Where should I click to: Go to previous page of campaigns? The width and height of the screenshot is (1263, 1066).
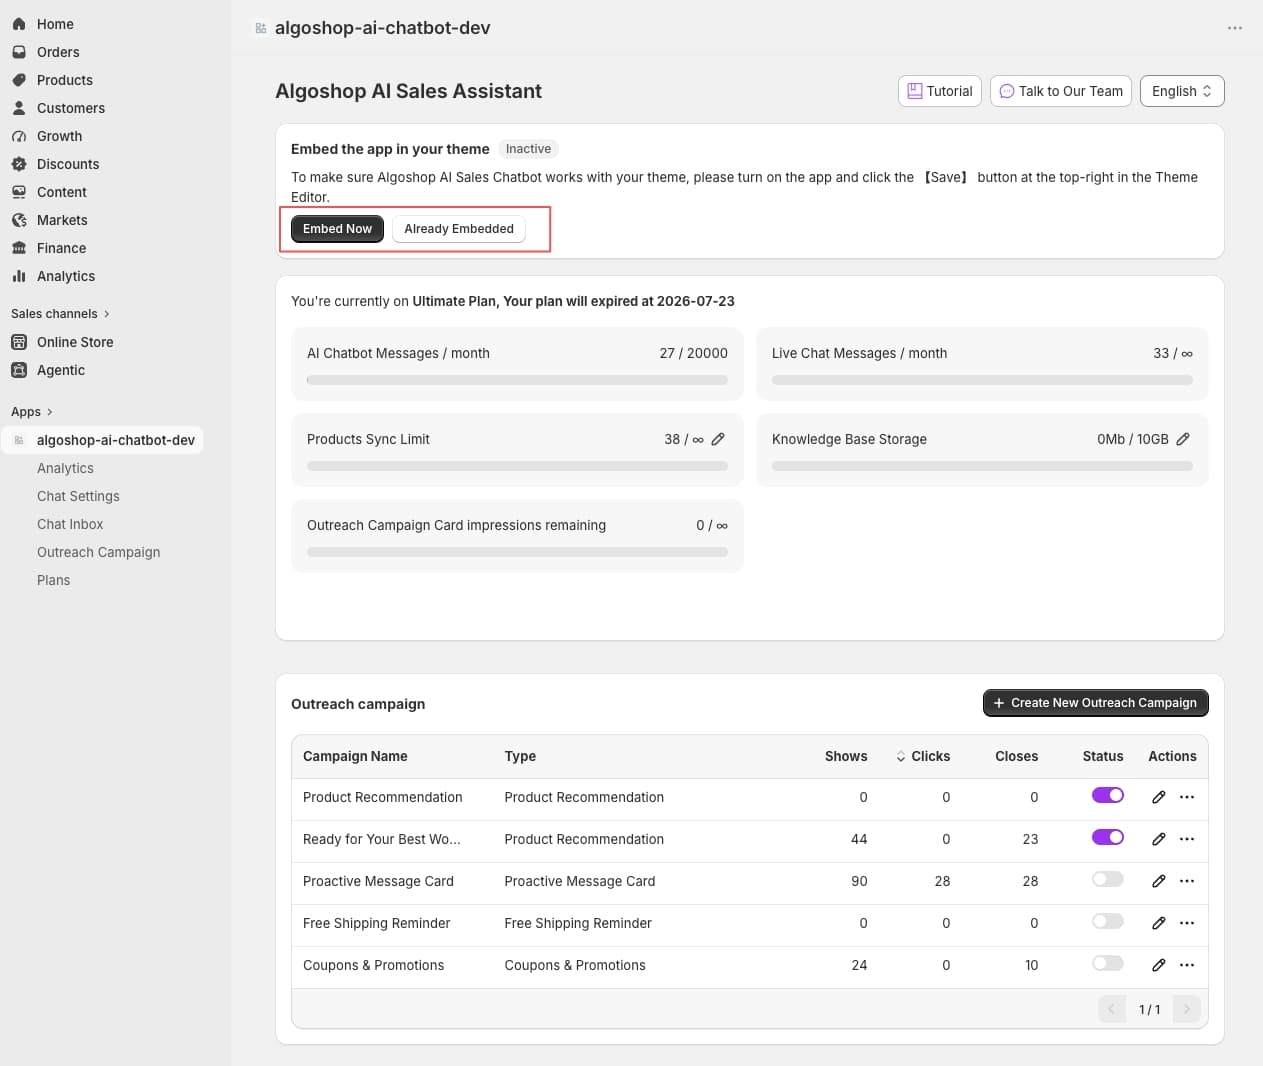point(1112,1009)
